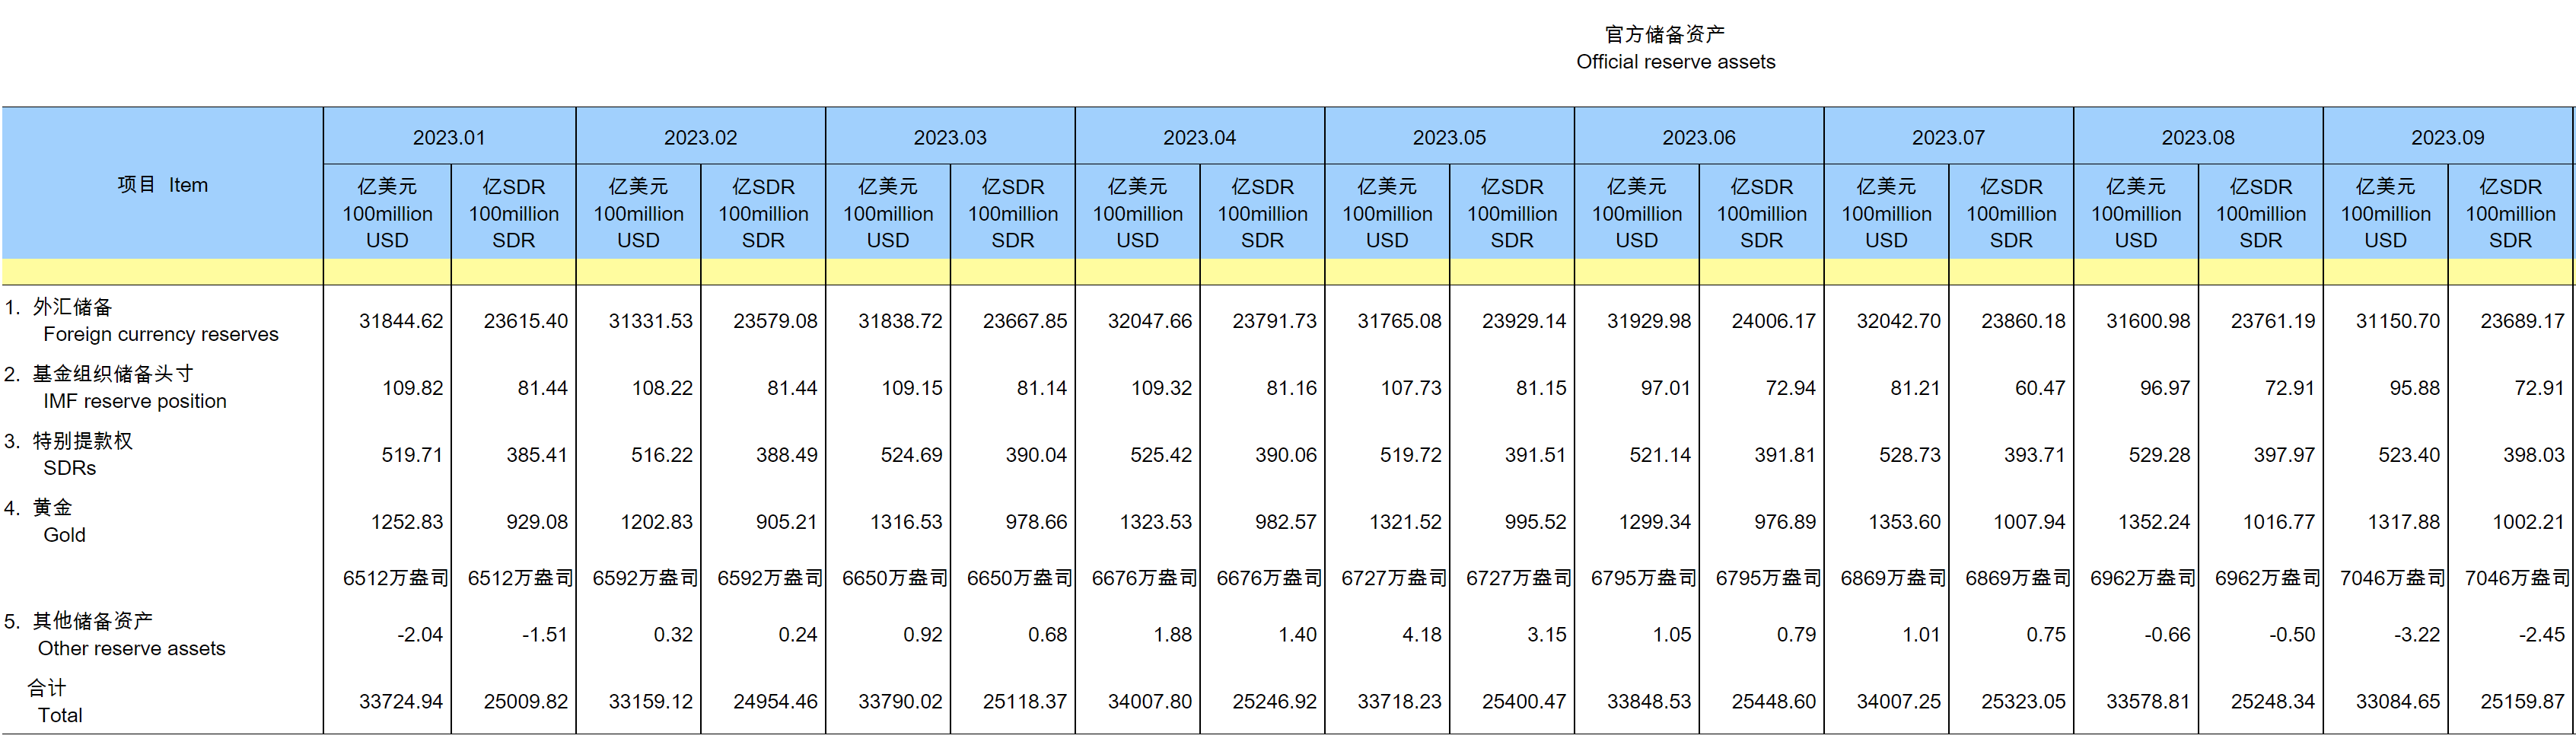
Task: Select the '基金组织储备头寸' row label
Action: (x=113, y=374)
